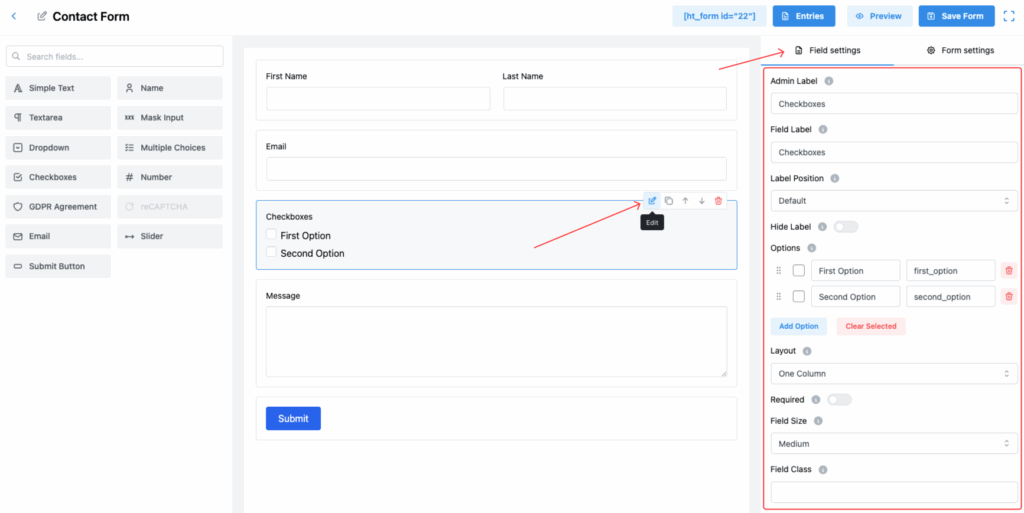This screenshot has height=513, width=1024.
Task: Click Label Position info icon
Action: 835,178
